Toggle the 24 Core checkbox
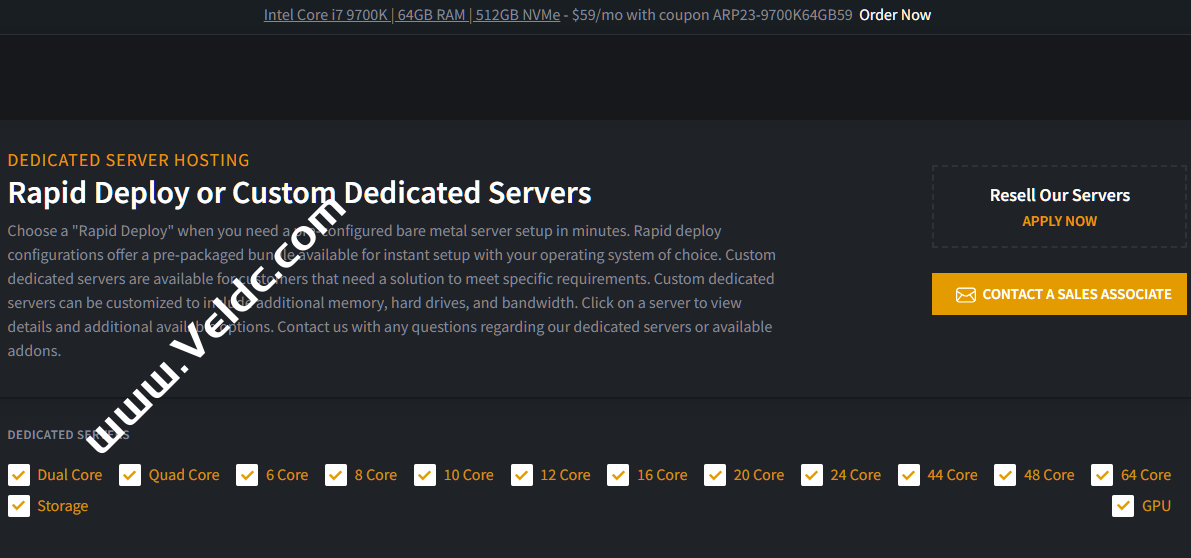 [812, 475]
